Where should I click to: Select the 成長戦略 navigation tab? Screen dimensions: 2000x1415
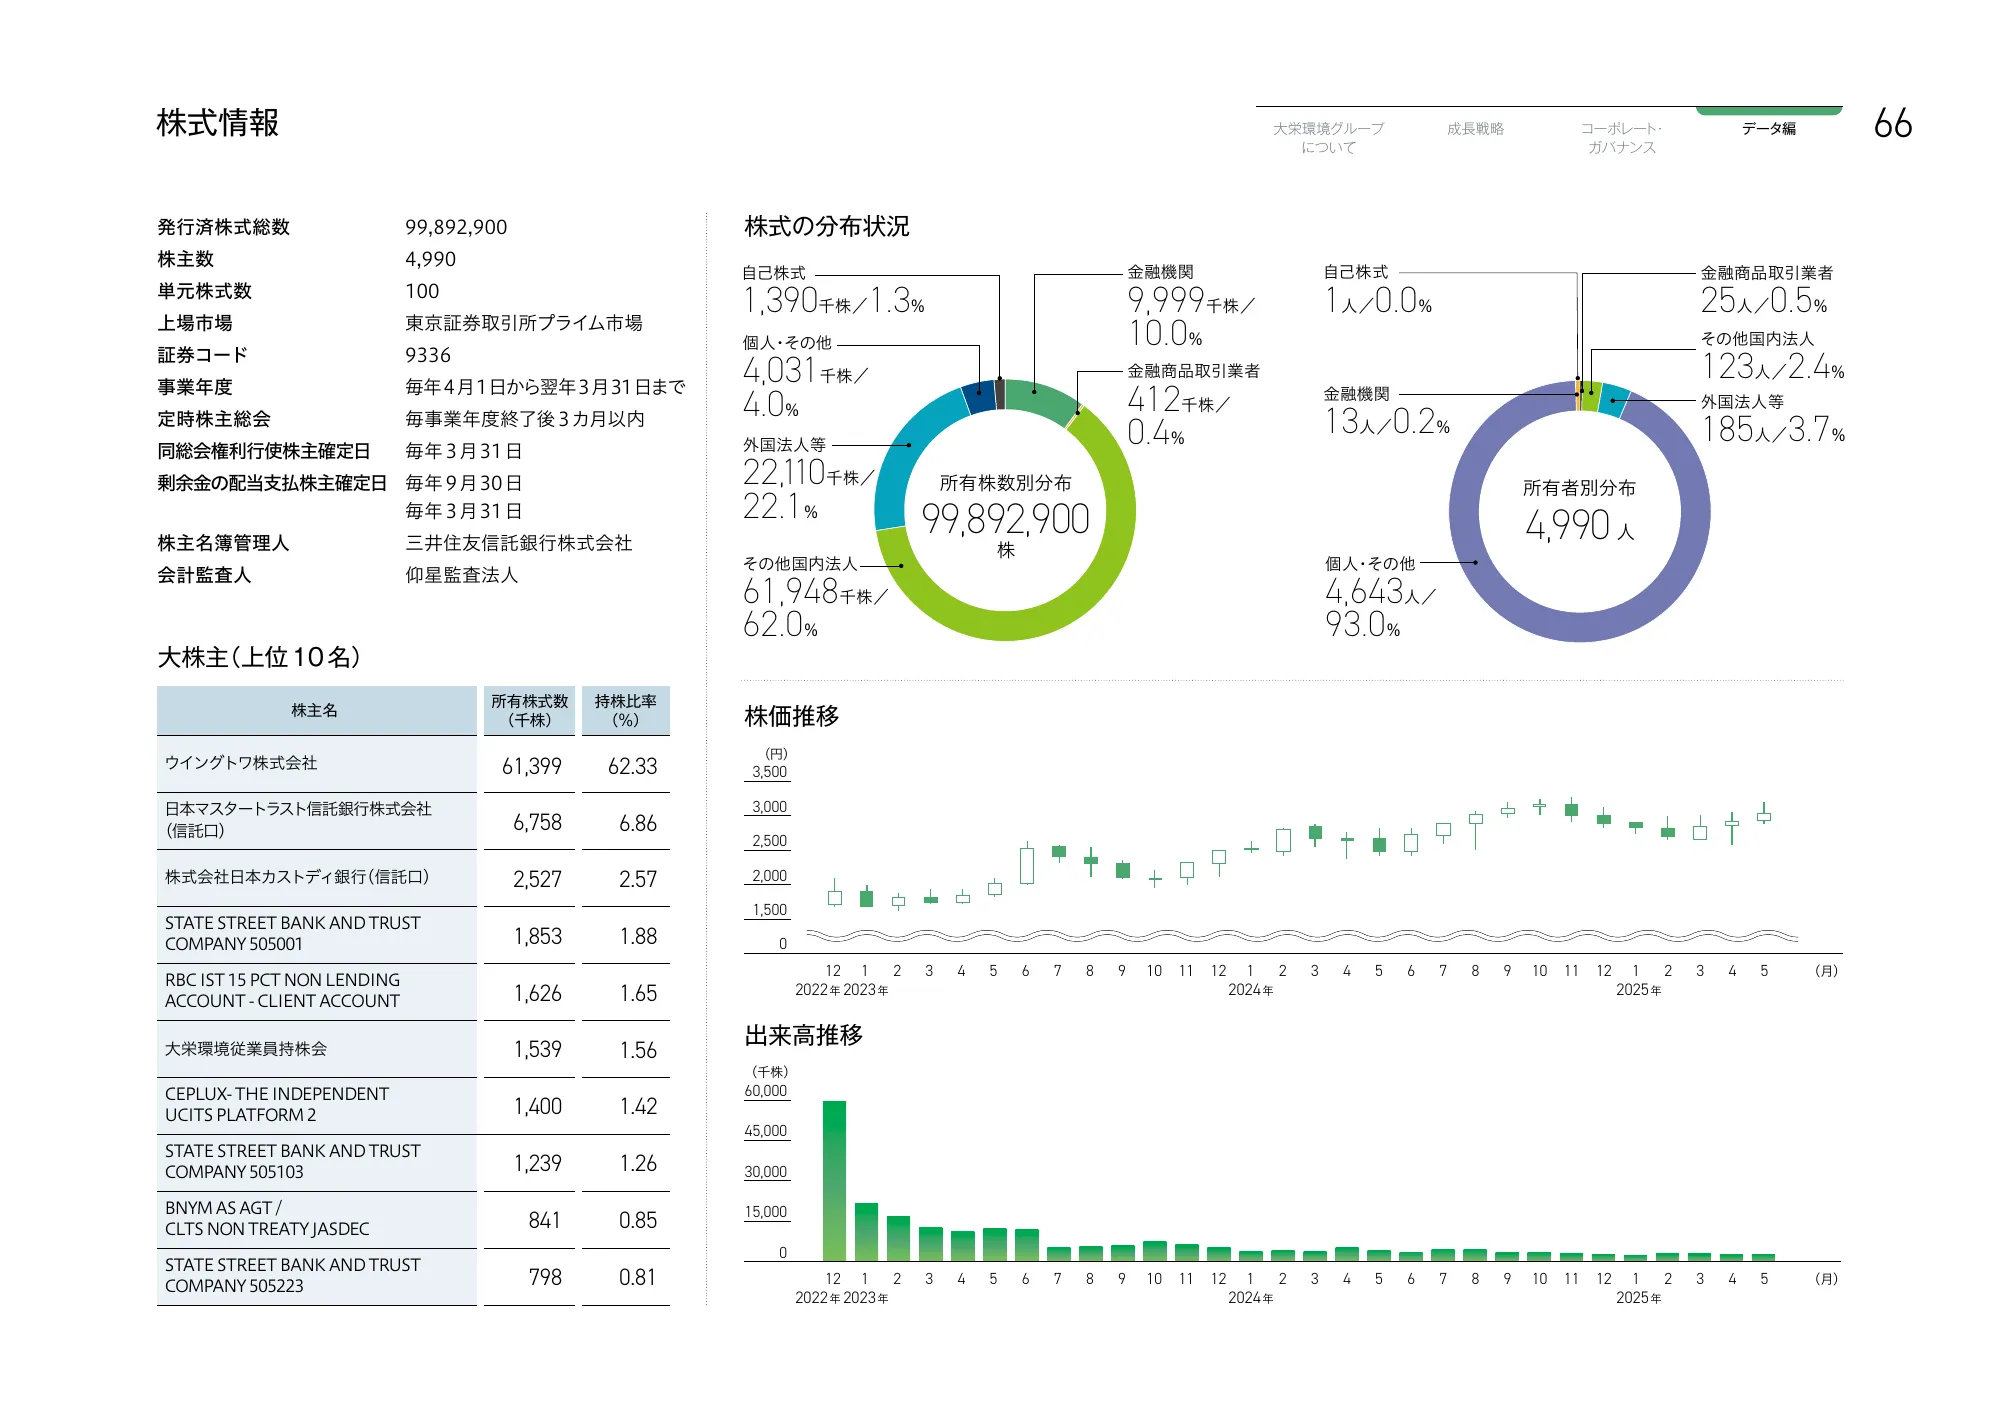point(1475,129)
